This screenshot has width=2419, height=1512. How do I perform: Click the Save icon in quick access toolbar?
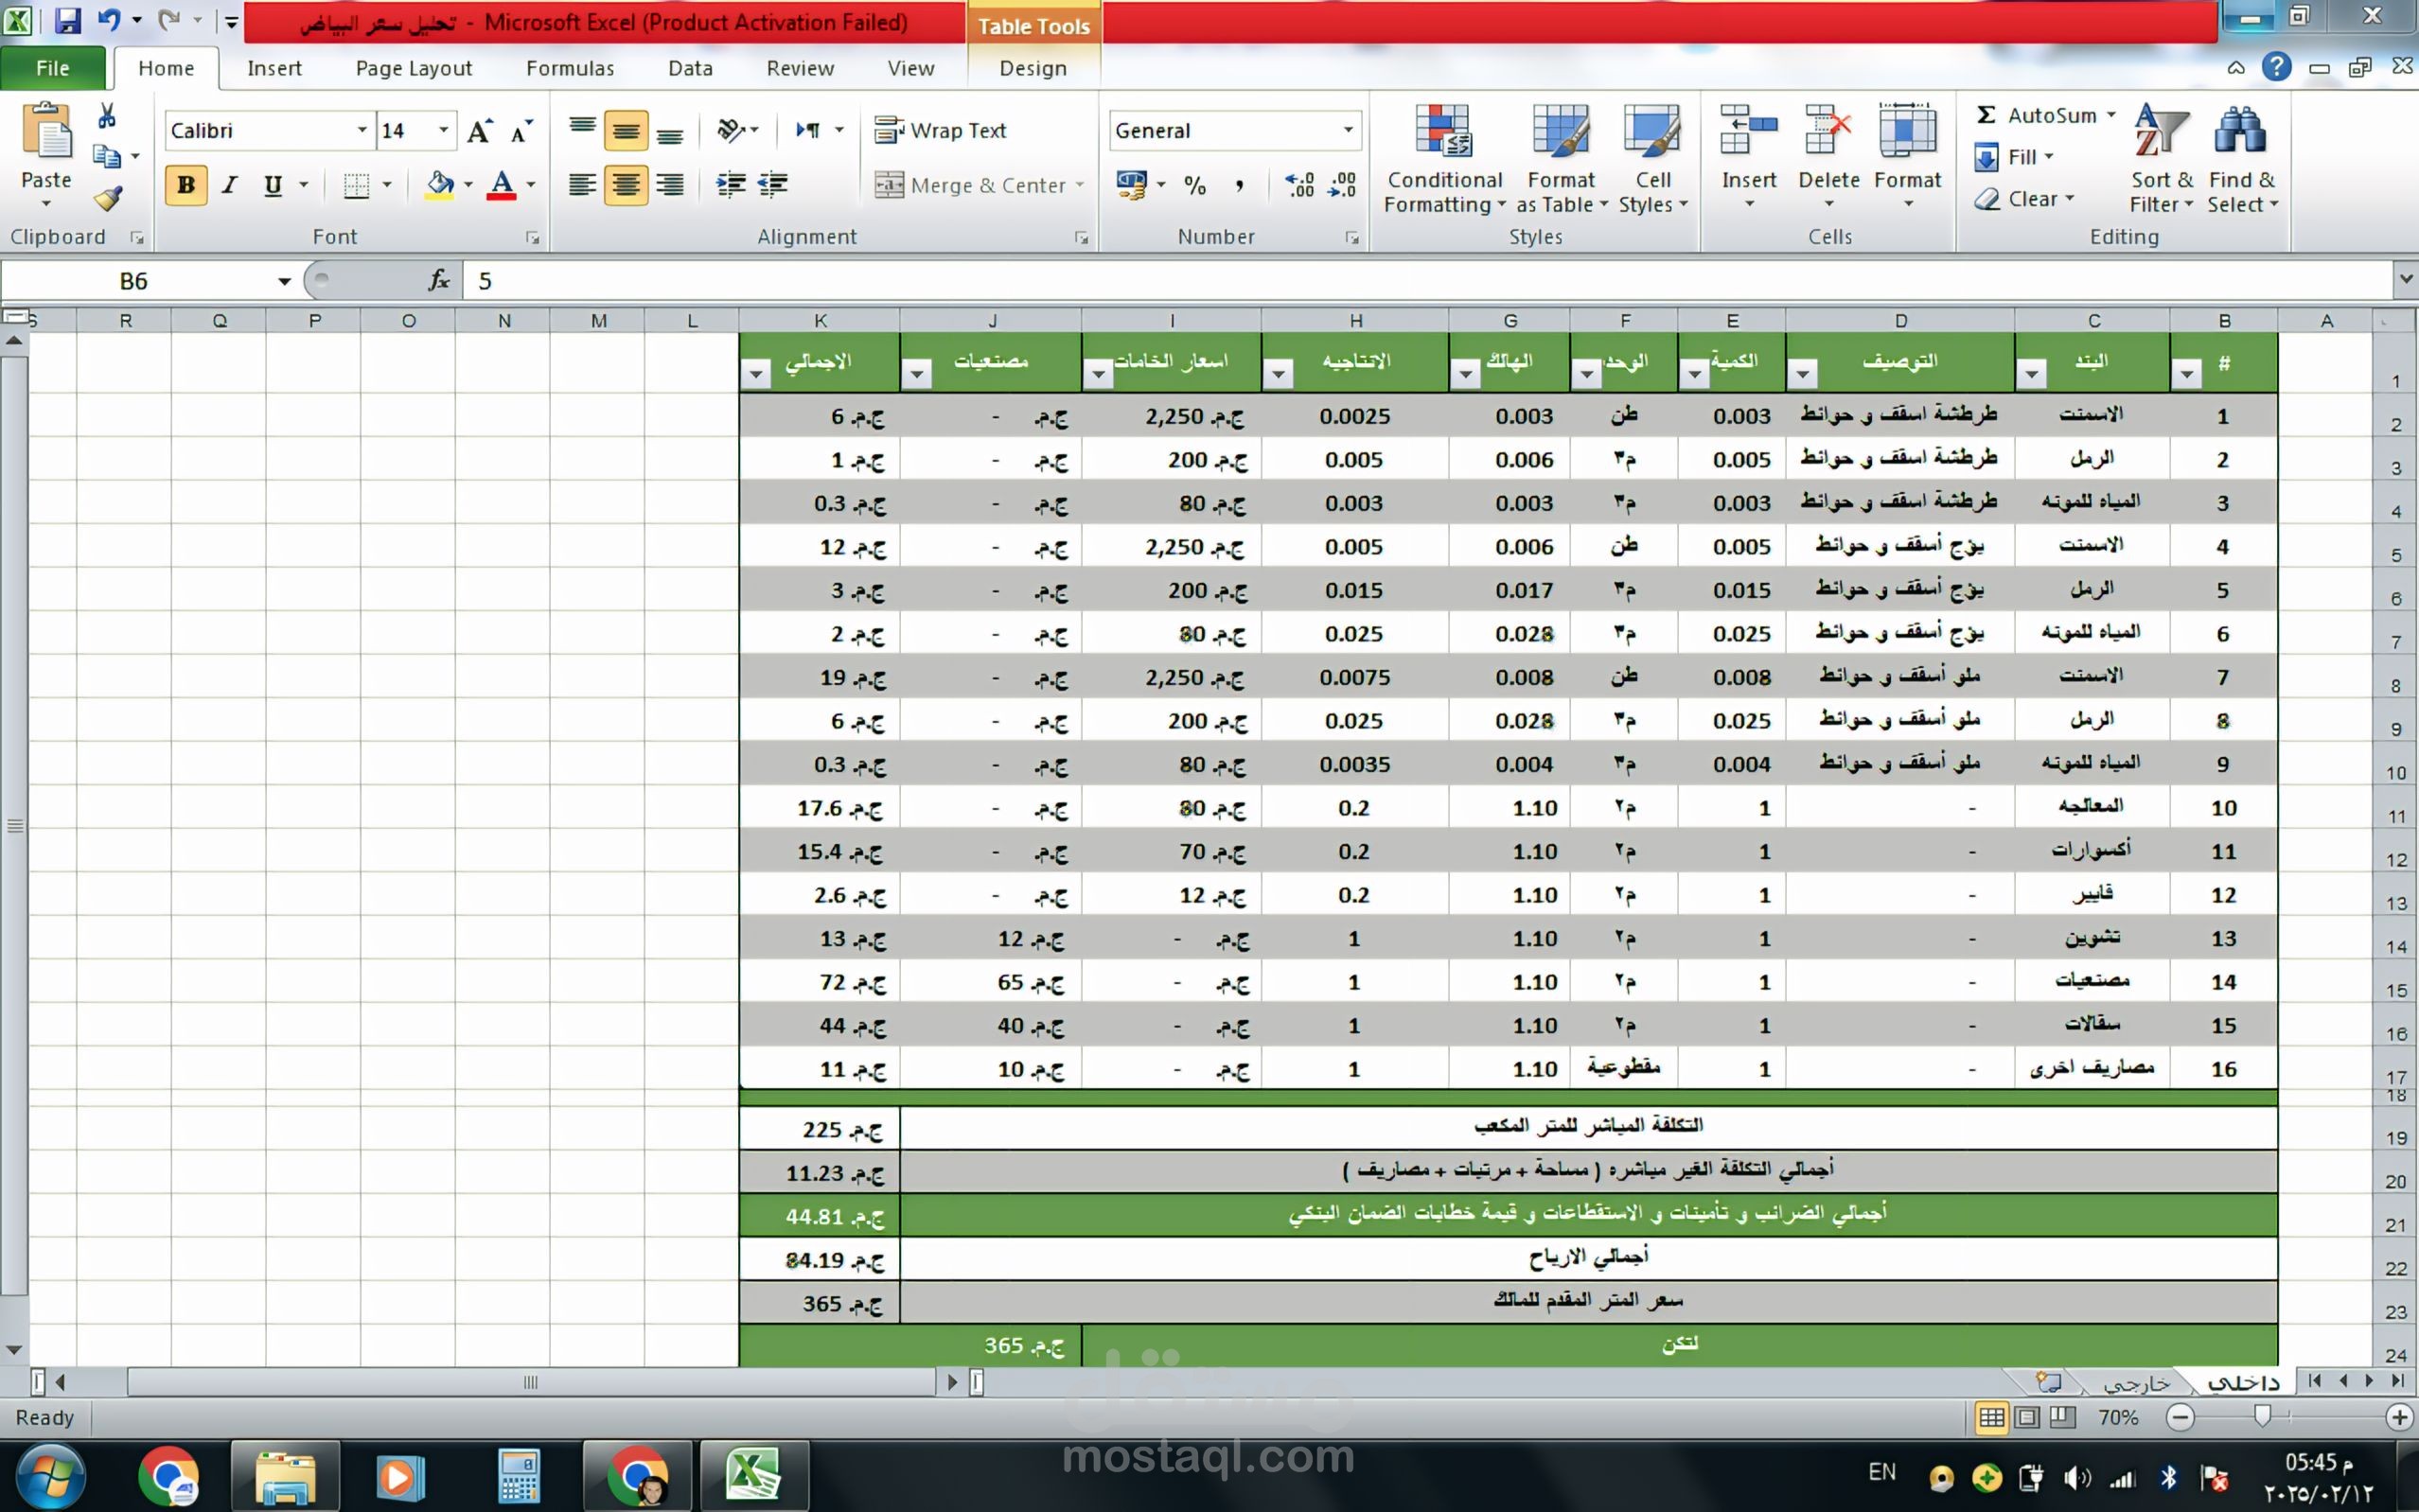[x=67, y=20]
